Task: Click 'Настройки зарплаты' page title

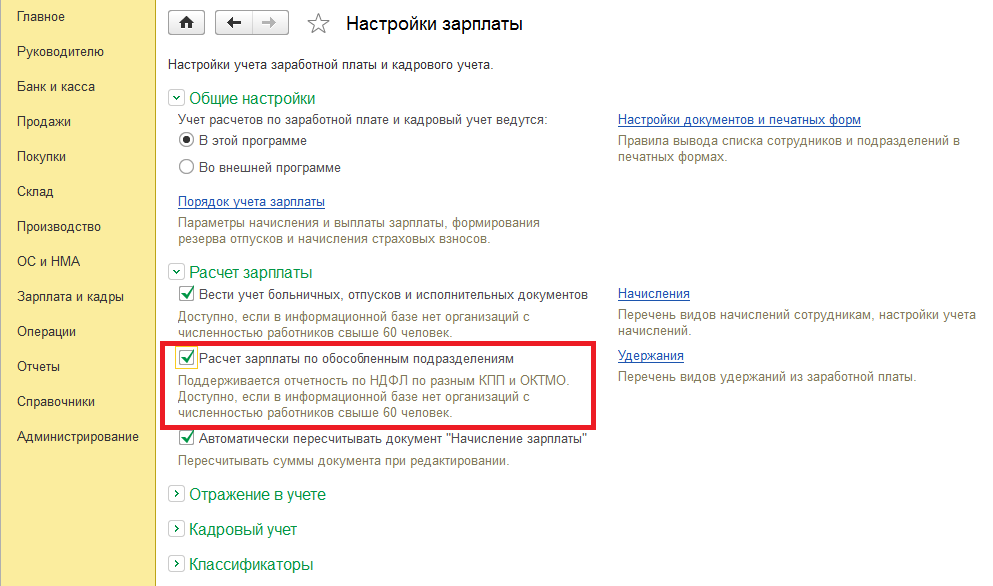Action: tap(434, 24)
